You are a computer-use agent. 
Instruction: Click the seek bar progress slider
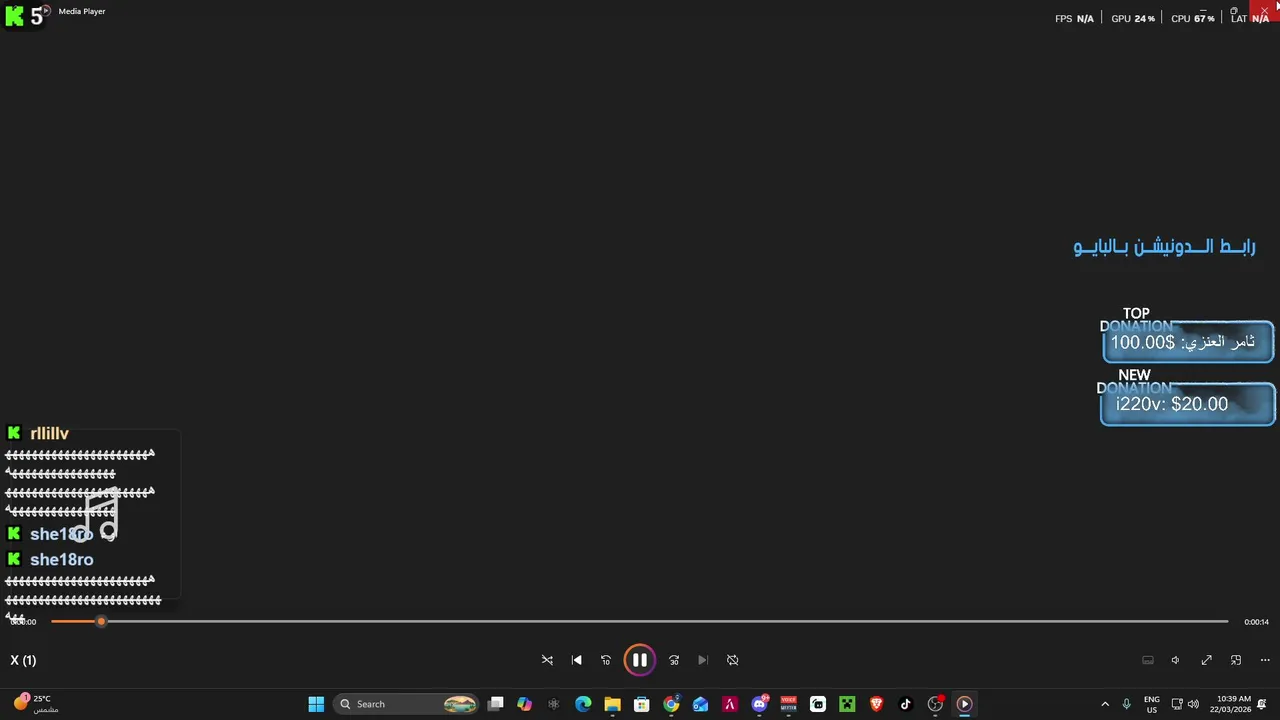point(640,622)
